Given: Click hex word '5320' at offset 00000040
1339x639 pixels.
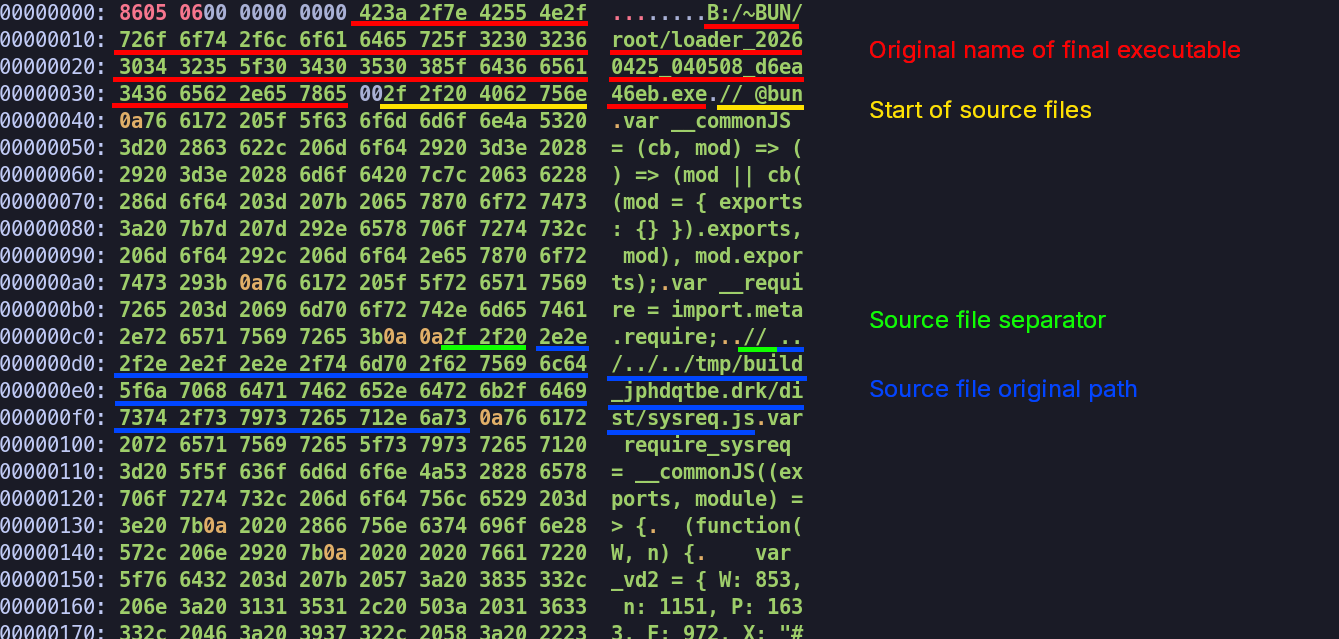Looking at the screenshot, I should (563, 121).
